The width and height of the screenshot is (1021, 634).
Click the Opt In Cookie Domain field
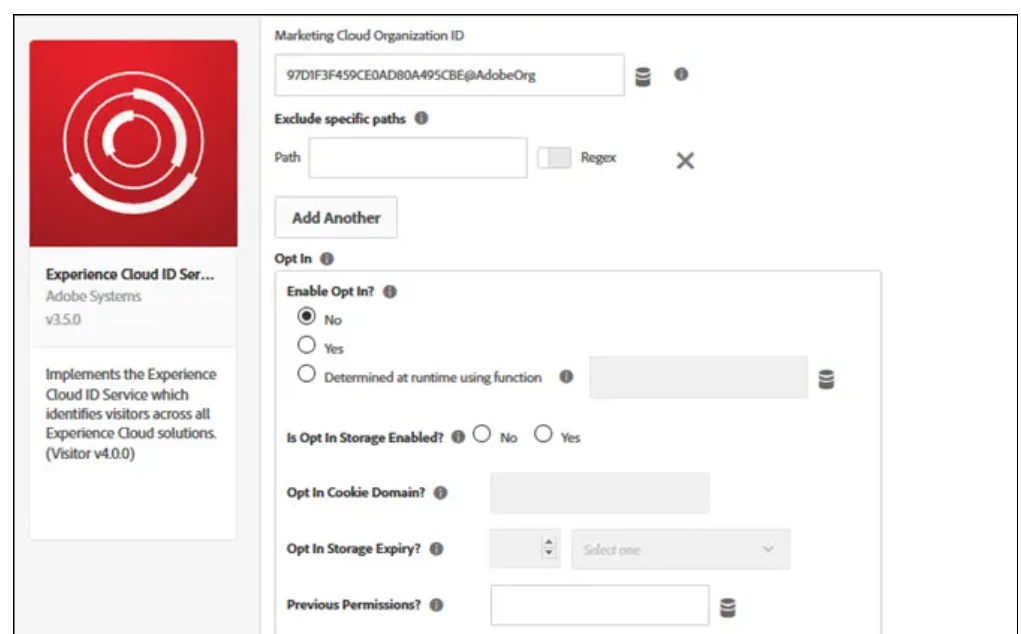600,493
